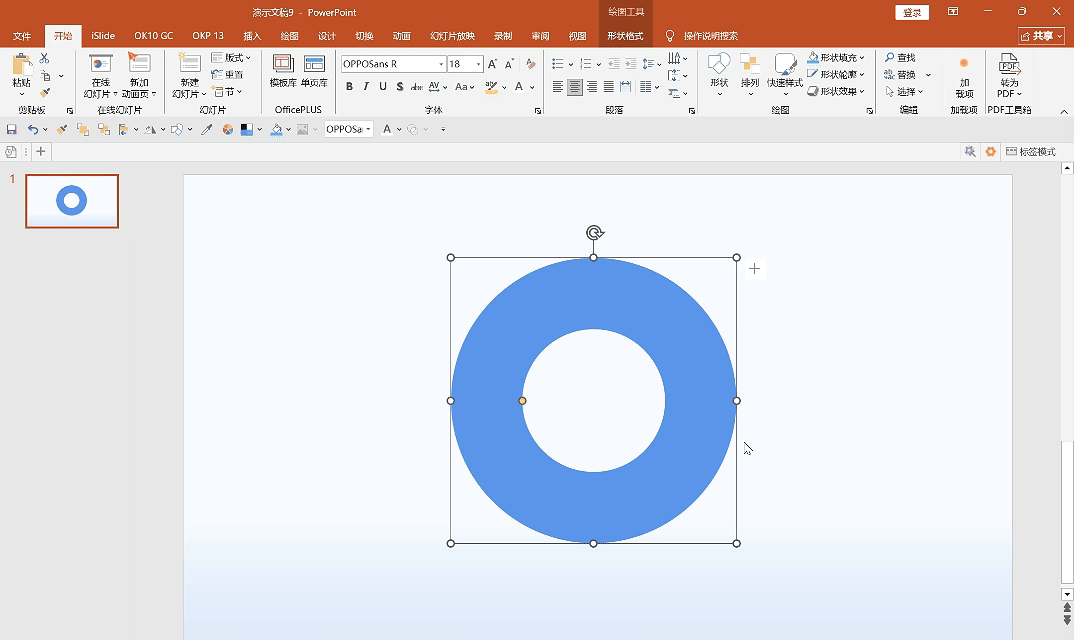Open the 模板库 template library
1074x640 pixels.
[283, 71]
